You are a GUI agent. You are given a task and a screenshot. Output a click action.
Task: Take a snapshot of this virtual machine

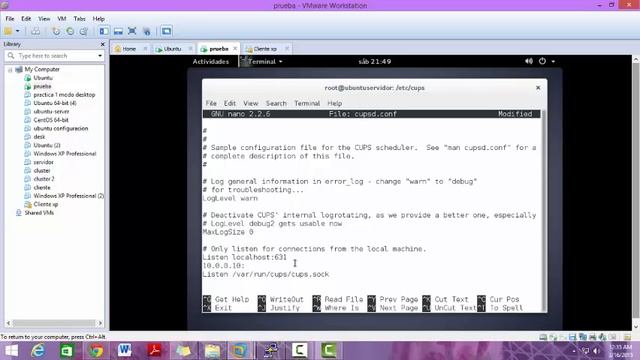56,31
